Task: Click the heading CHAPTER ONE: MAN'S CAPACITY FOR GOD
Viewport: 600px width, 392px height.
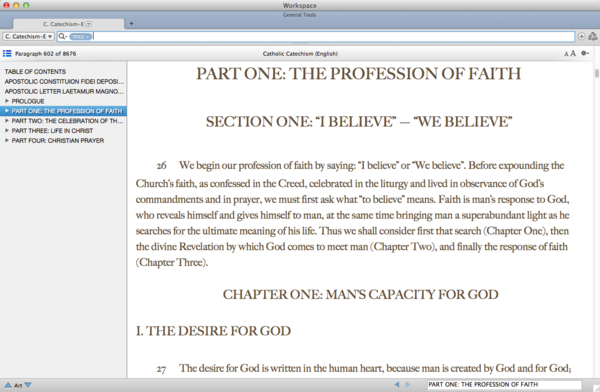Action: tap(360, 294)
